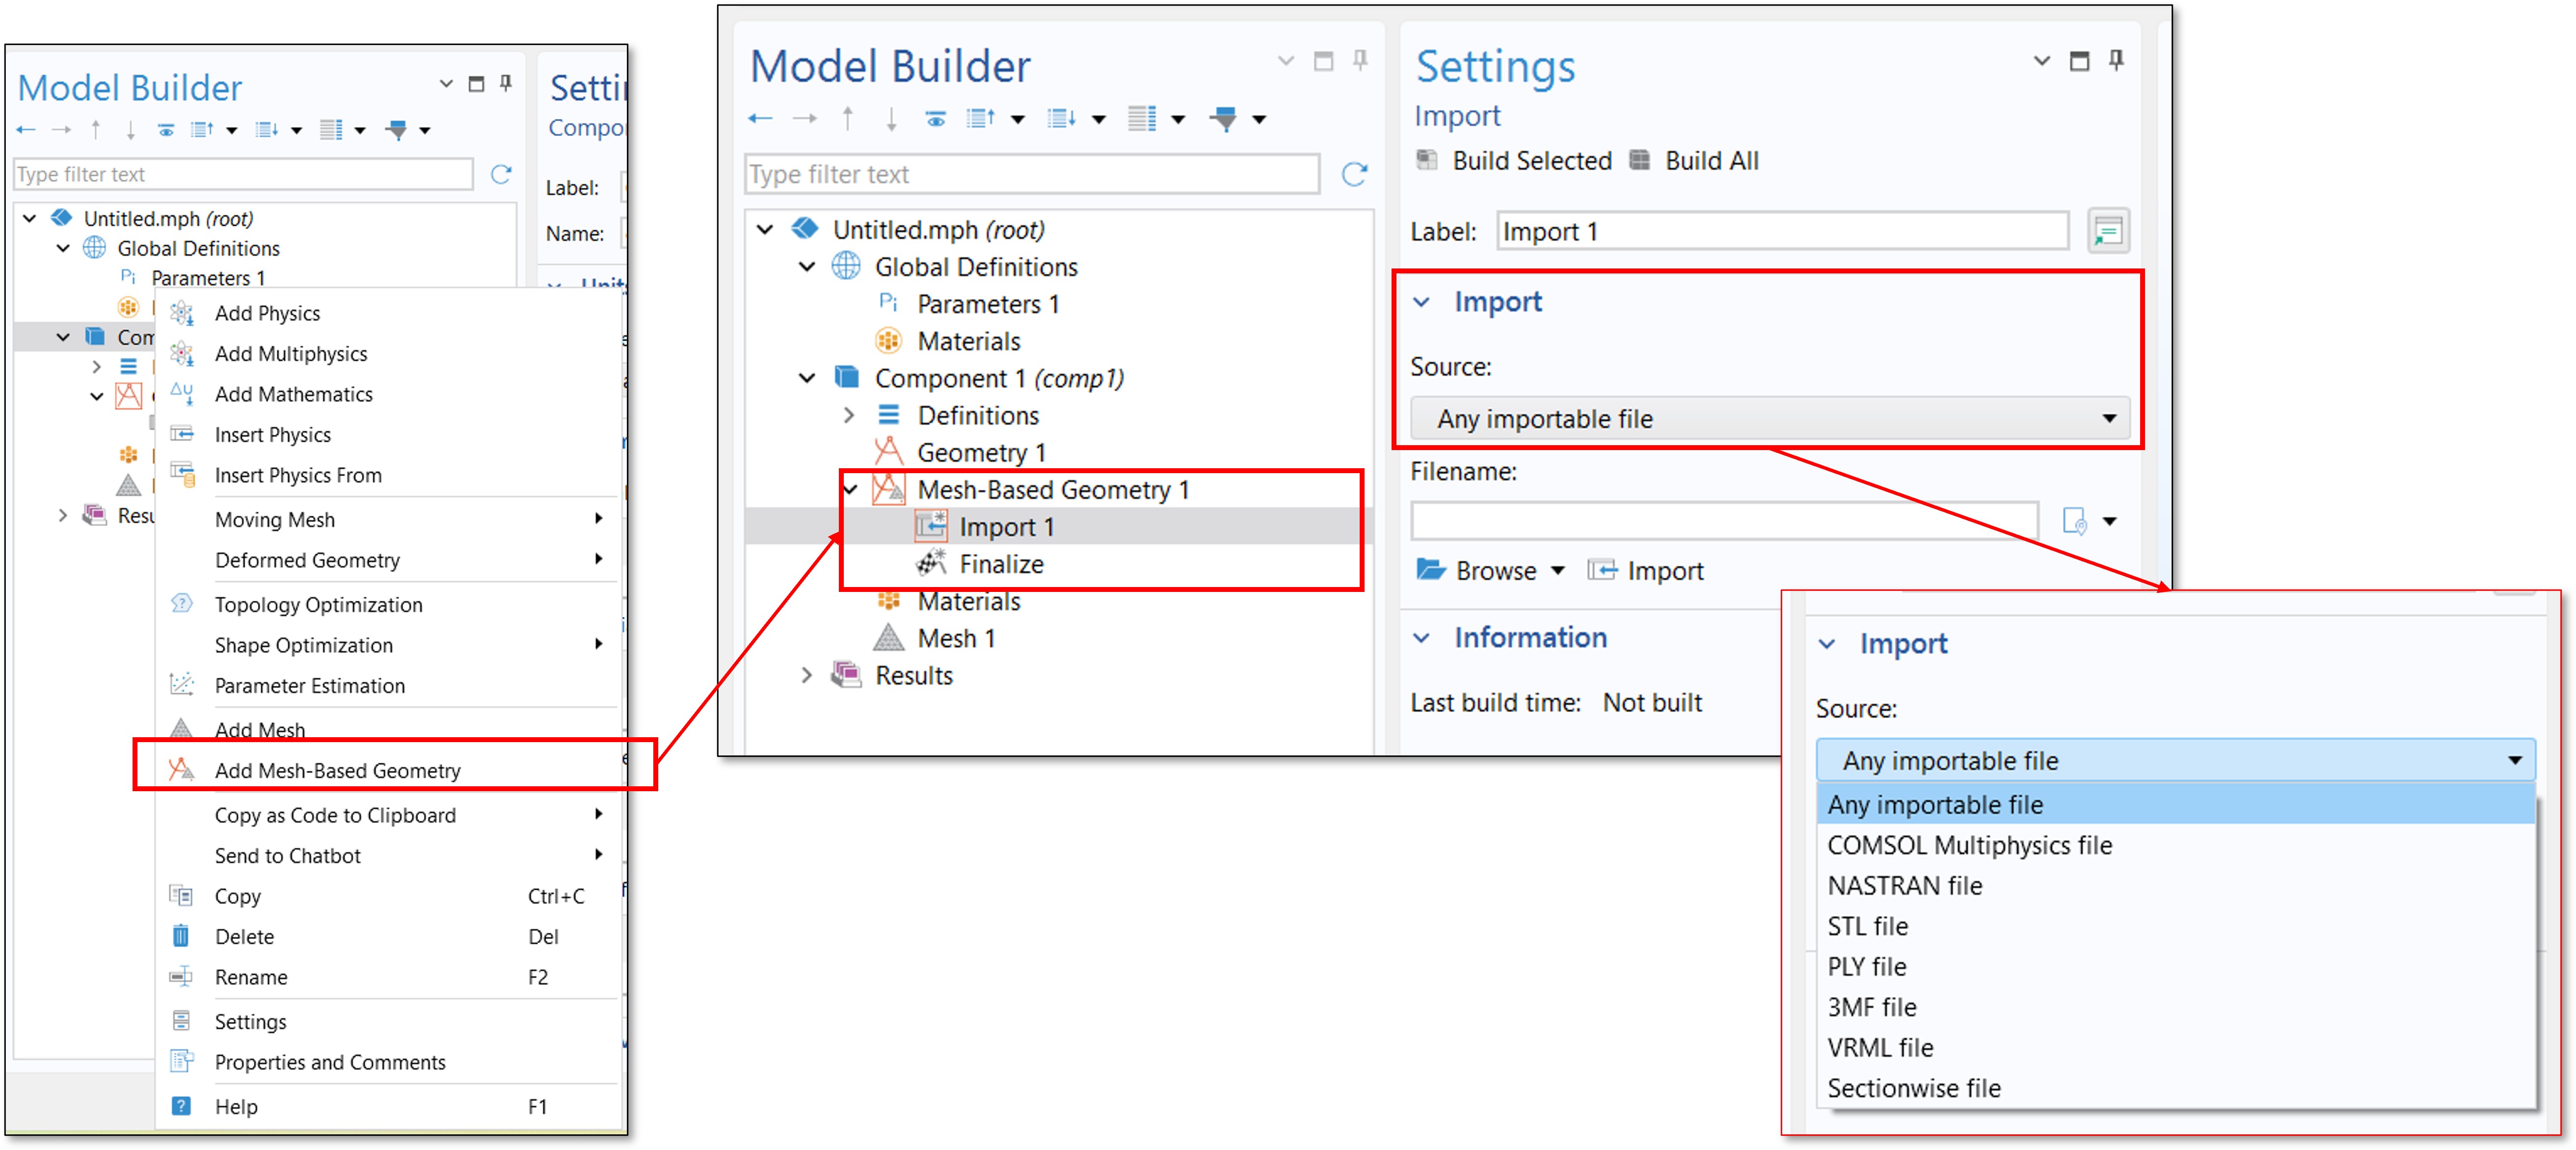Collapse the Mesh-Based Geometry 1 node
Screen dimensions: 2576x1150
click(x=851, y=490)
